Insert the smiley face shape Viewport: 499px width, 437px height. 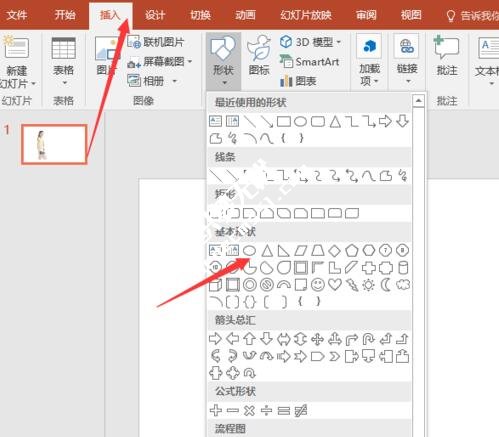[318, 285]
